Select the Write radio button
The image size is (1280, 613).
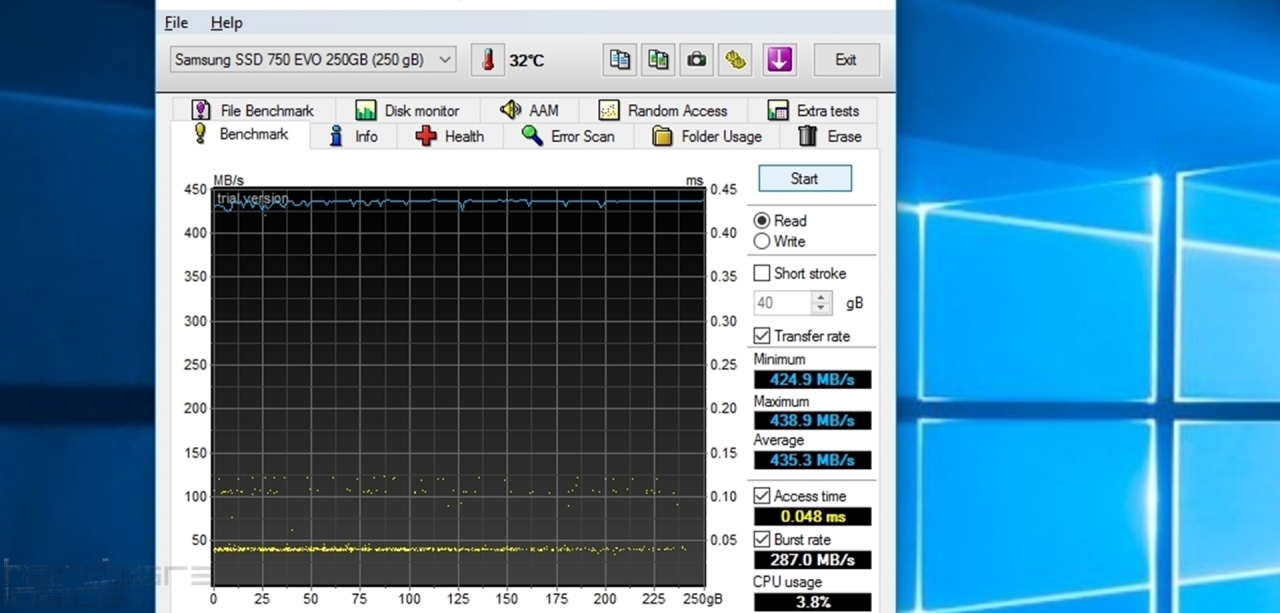click(x=762, y=241)
